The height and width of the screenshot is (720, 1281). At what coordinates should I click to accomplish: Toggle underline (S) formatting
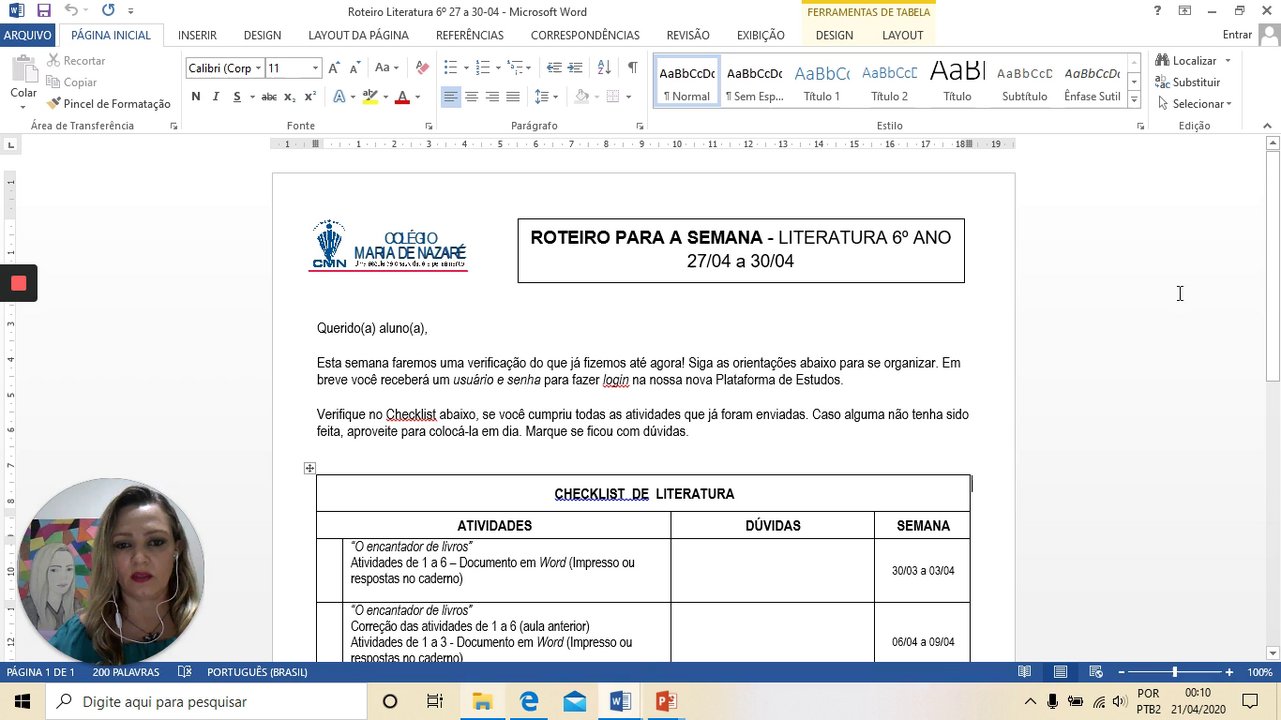(x=237, y=97)
